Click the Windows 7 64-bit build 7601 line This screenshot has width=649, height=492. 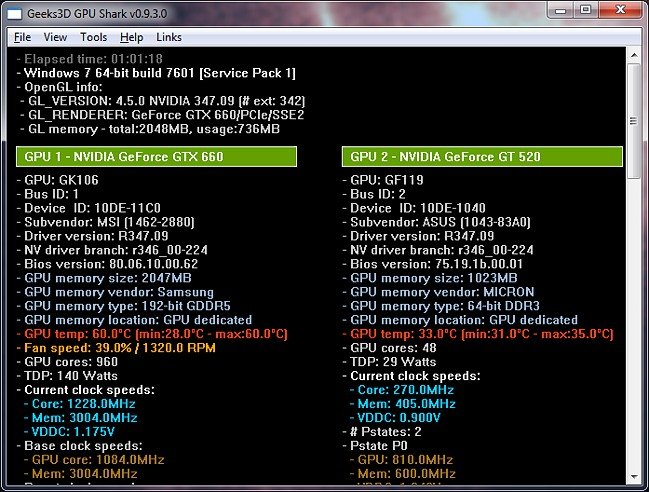point(156,73)
